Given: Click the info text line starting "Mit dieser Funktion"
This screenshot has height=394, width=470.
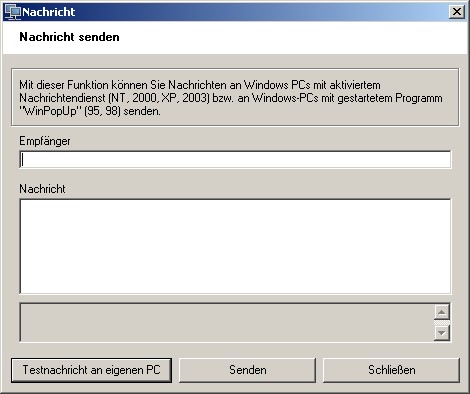Looking at the screenshot, I should coord(200,85).
